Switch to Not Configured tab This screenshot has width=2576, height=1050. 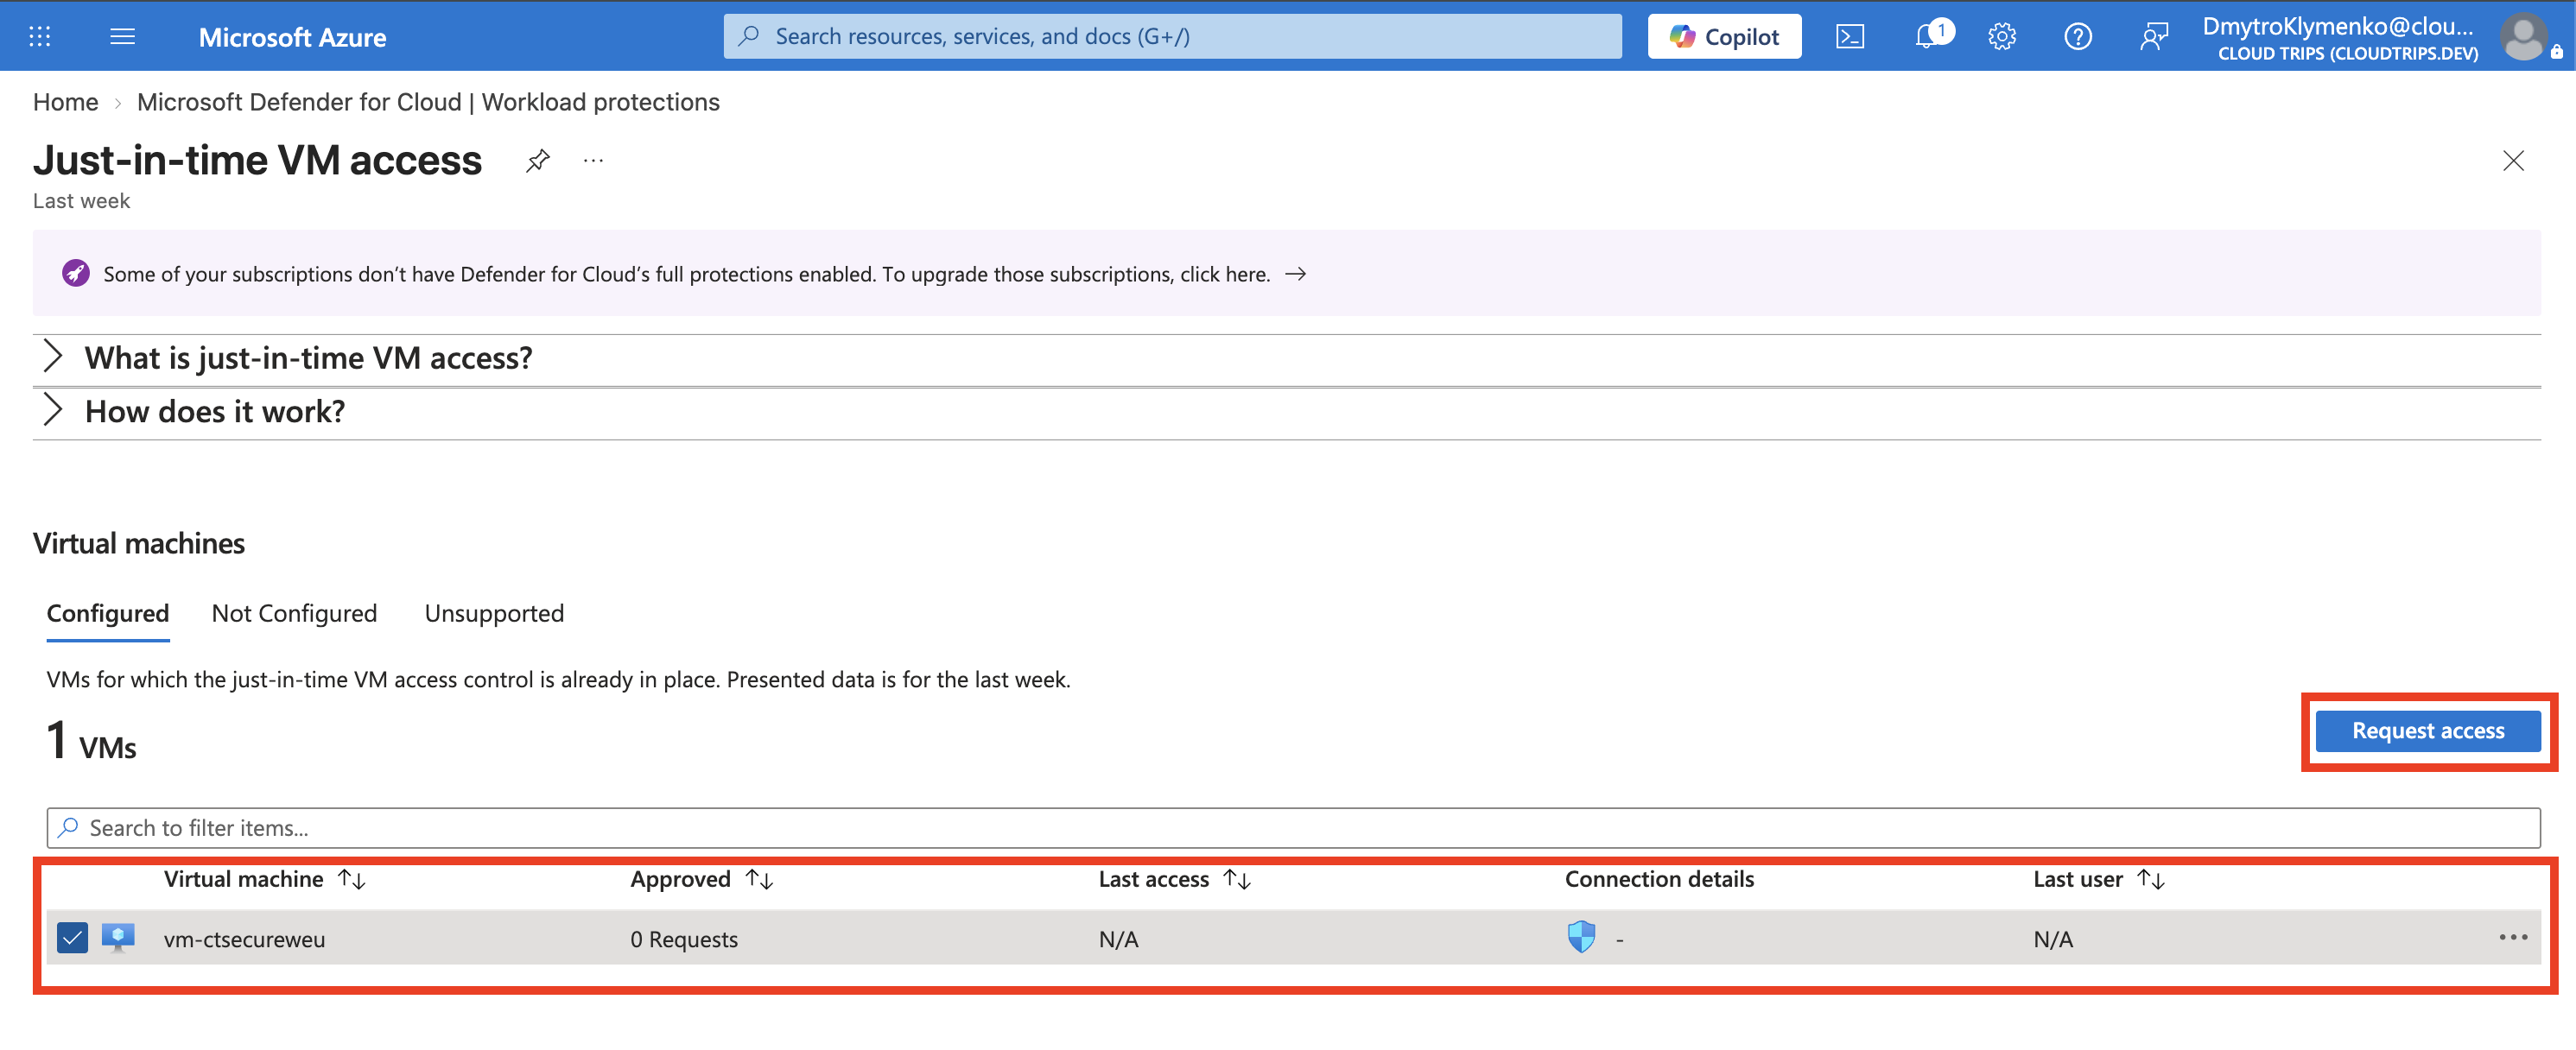click(x=294, y=613)
